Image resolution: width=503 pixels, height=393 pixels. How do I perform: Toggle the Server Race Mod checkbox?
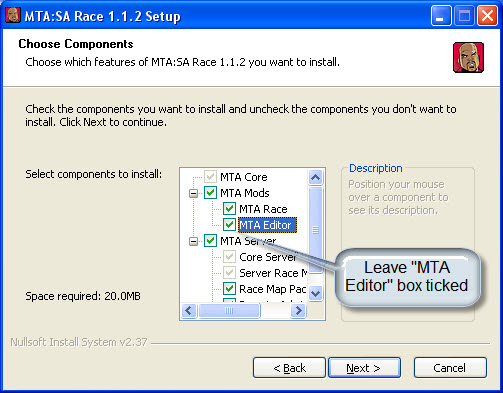point(229,273)
